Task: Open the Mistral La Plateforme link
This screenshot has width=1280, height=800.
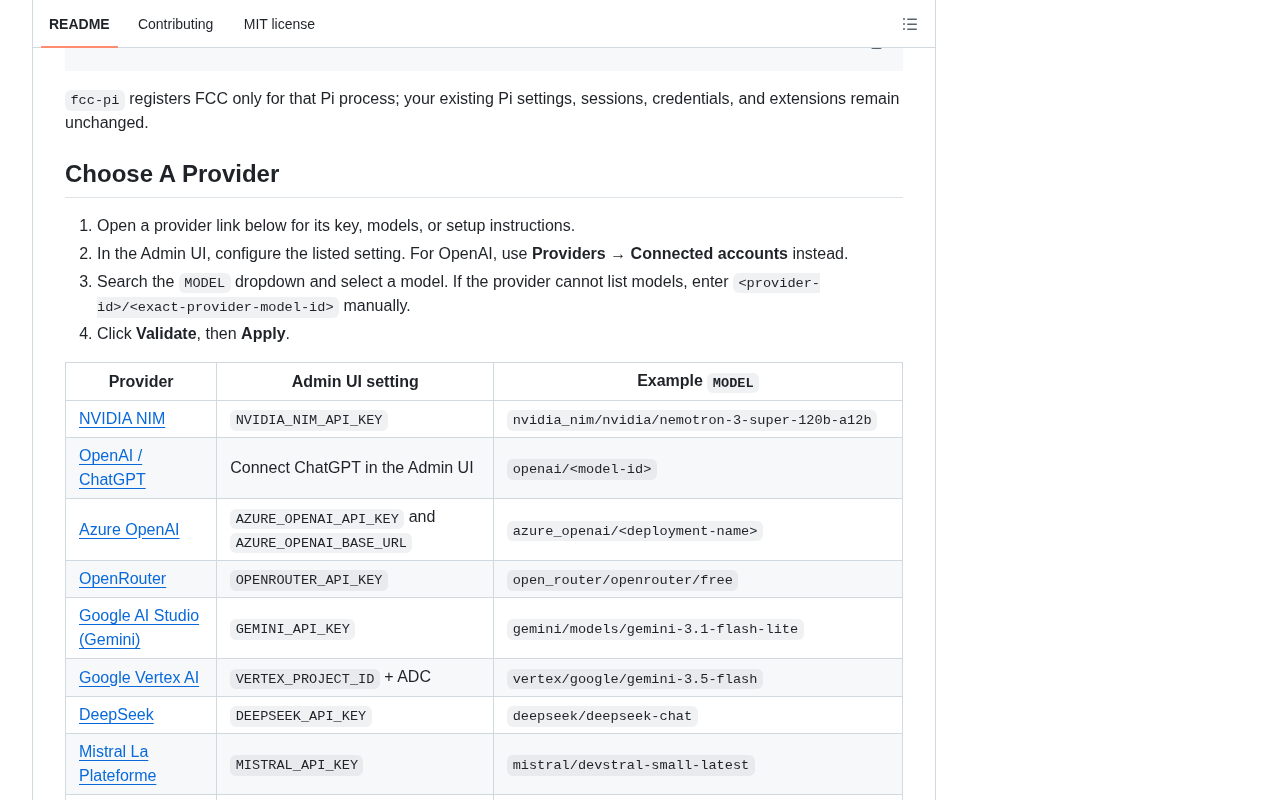Action: pyautogui.click(x=117, y=764)
